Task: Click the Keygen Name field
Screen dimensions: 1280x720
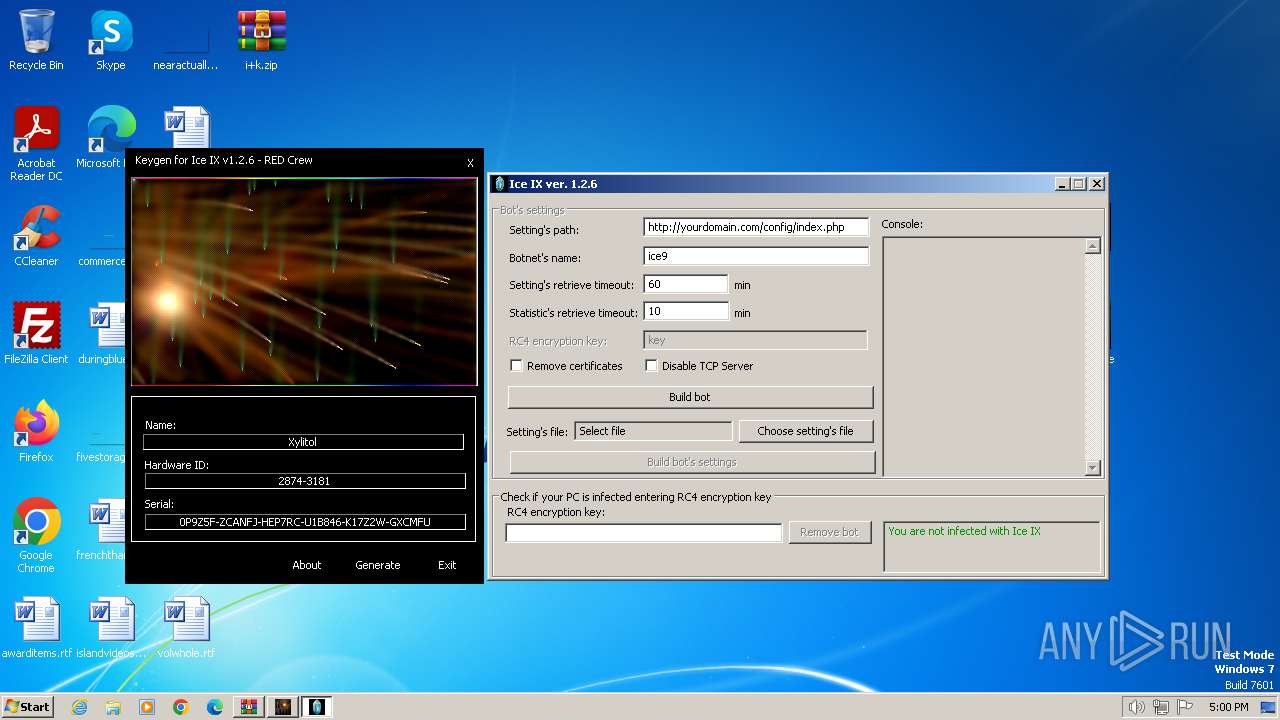Action: pyautogui.click(x=304, y=442)
